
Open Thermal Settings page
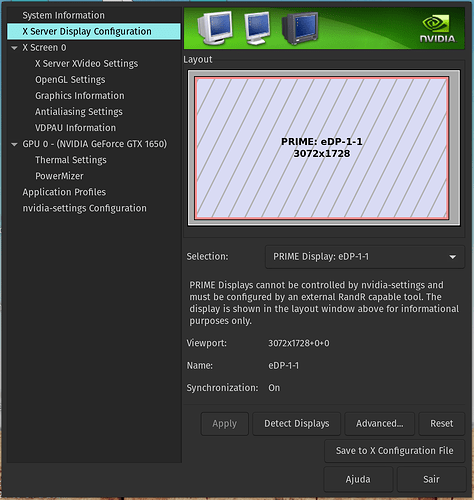pyautogui.click(x=71, y=160)
